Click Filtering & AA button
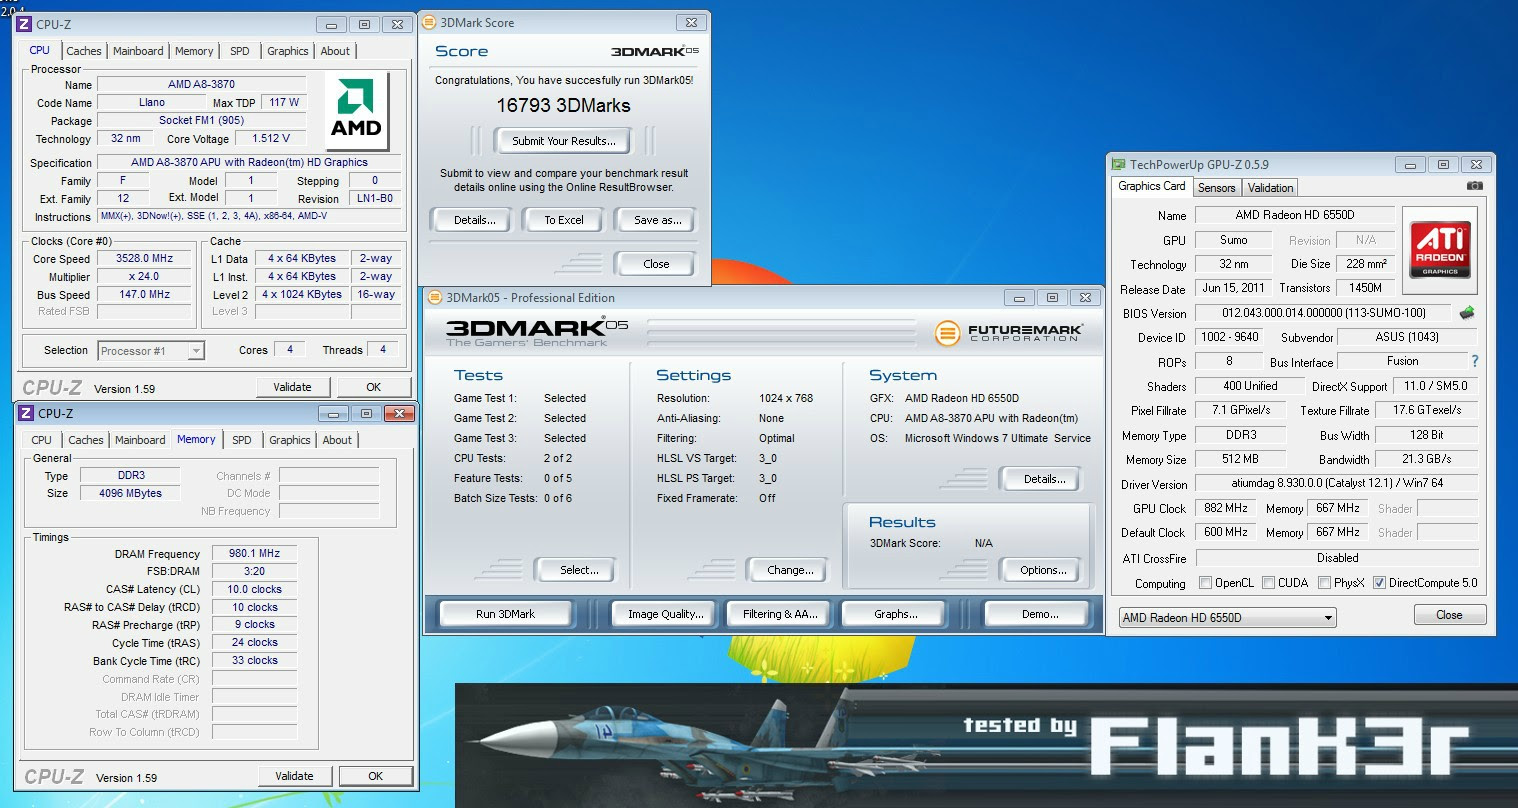The image size is (1518, 808). pos(780,614)
